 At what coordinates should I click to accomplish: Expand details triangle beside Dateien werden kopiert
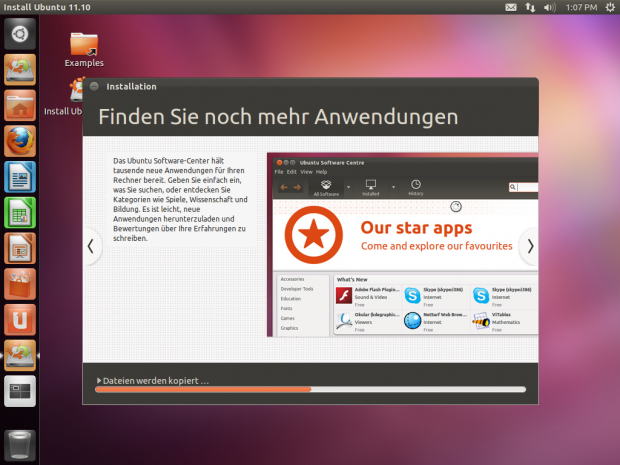coord(99,380)
